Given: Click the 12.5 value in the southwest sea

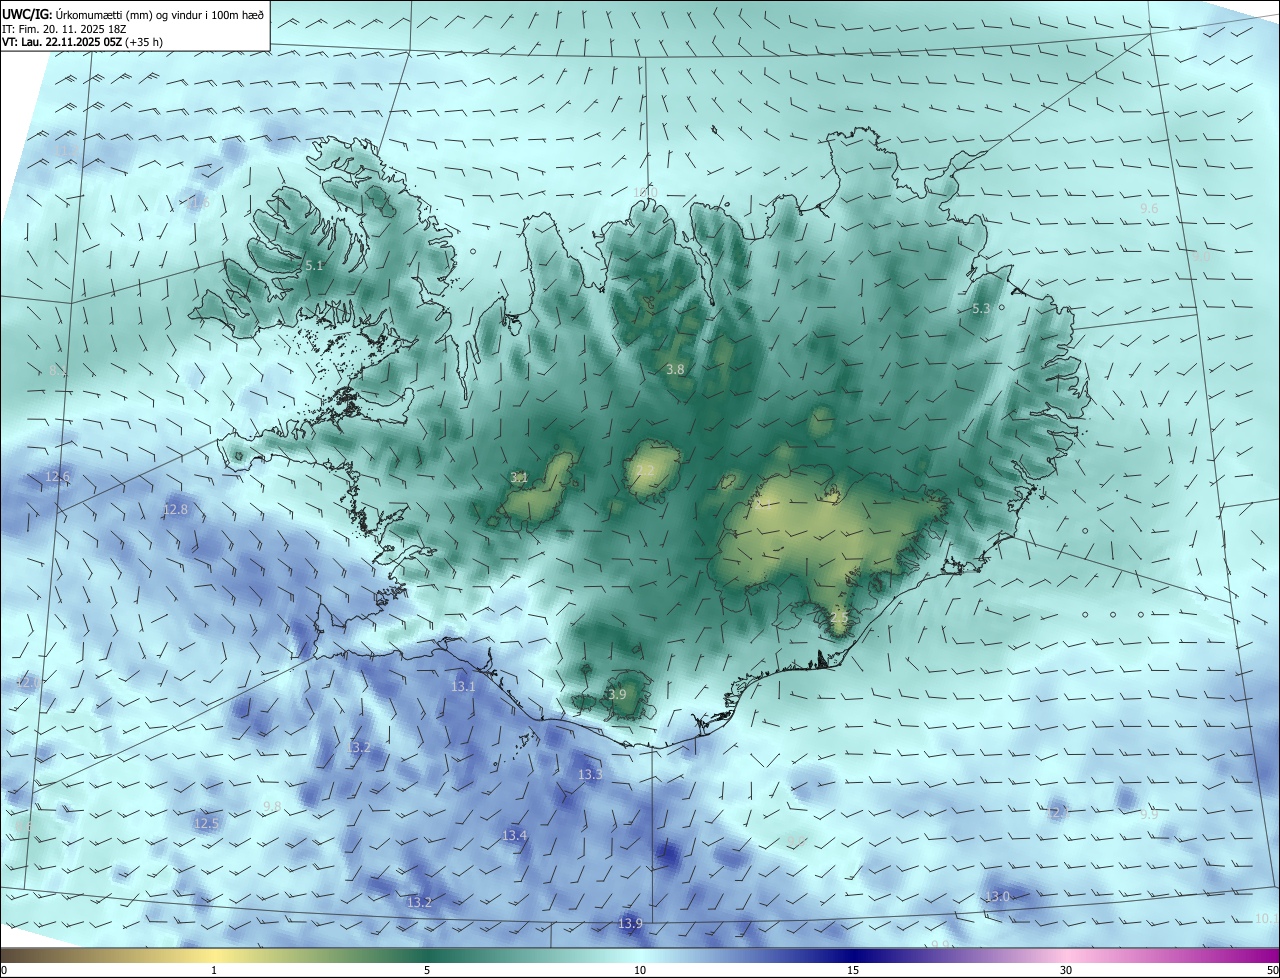Looking at the screenshot, I should (206, 824).
